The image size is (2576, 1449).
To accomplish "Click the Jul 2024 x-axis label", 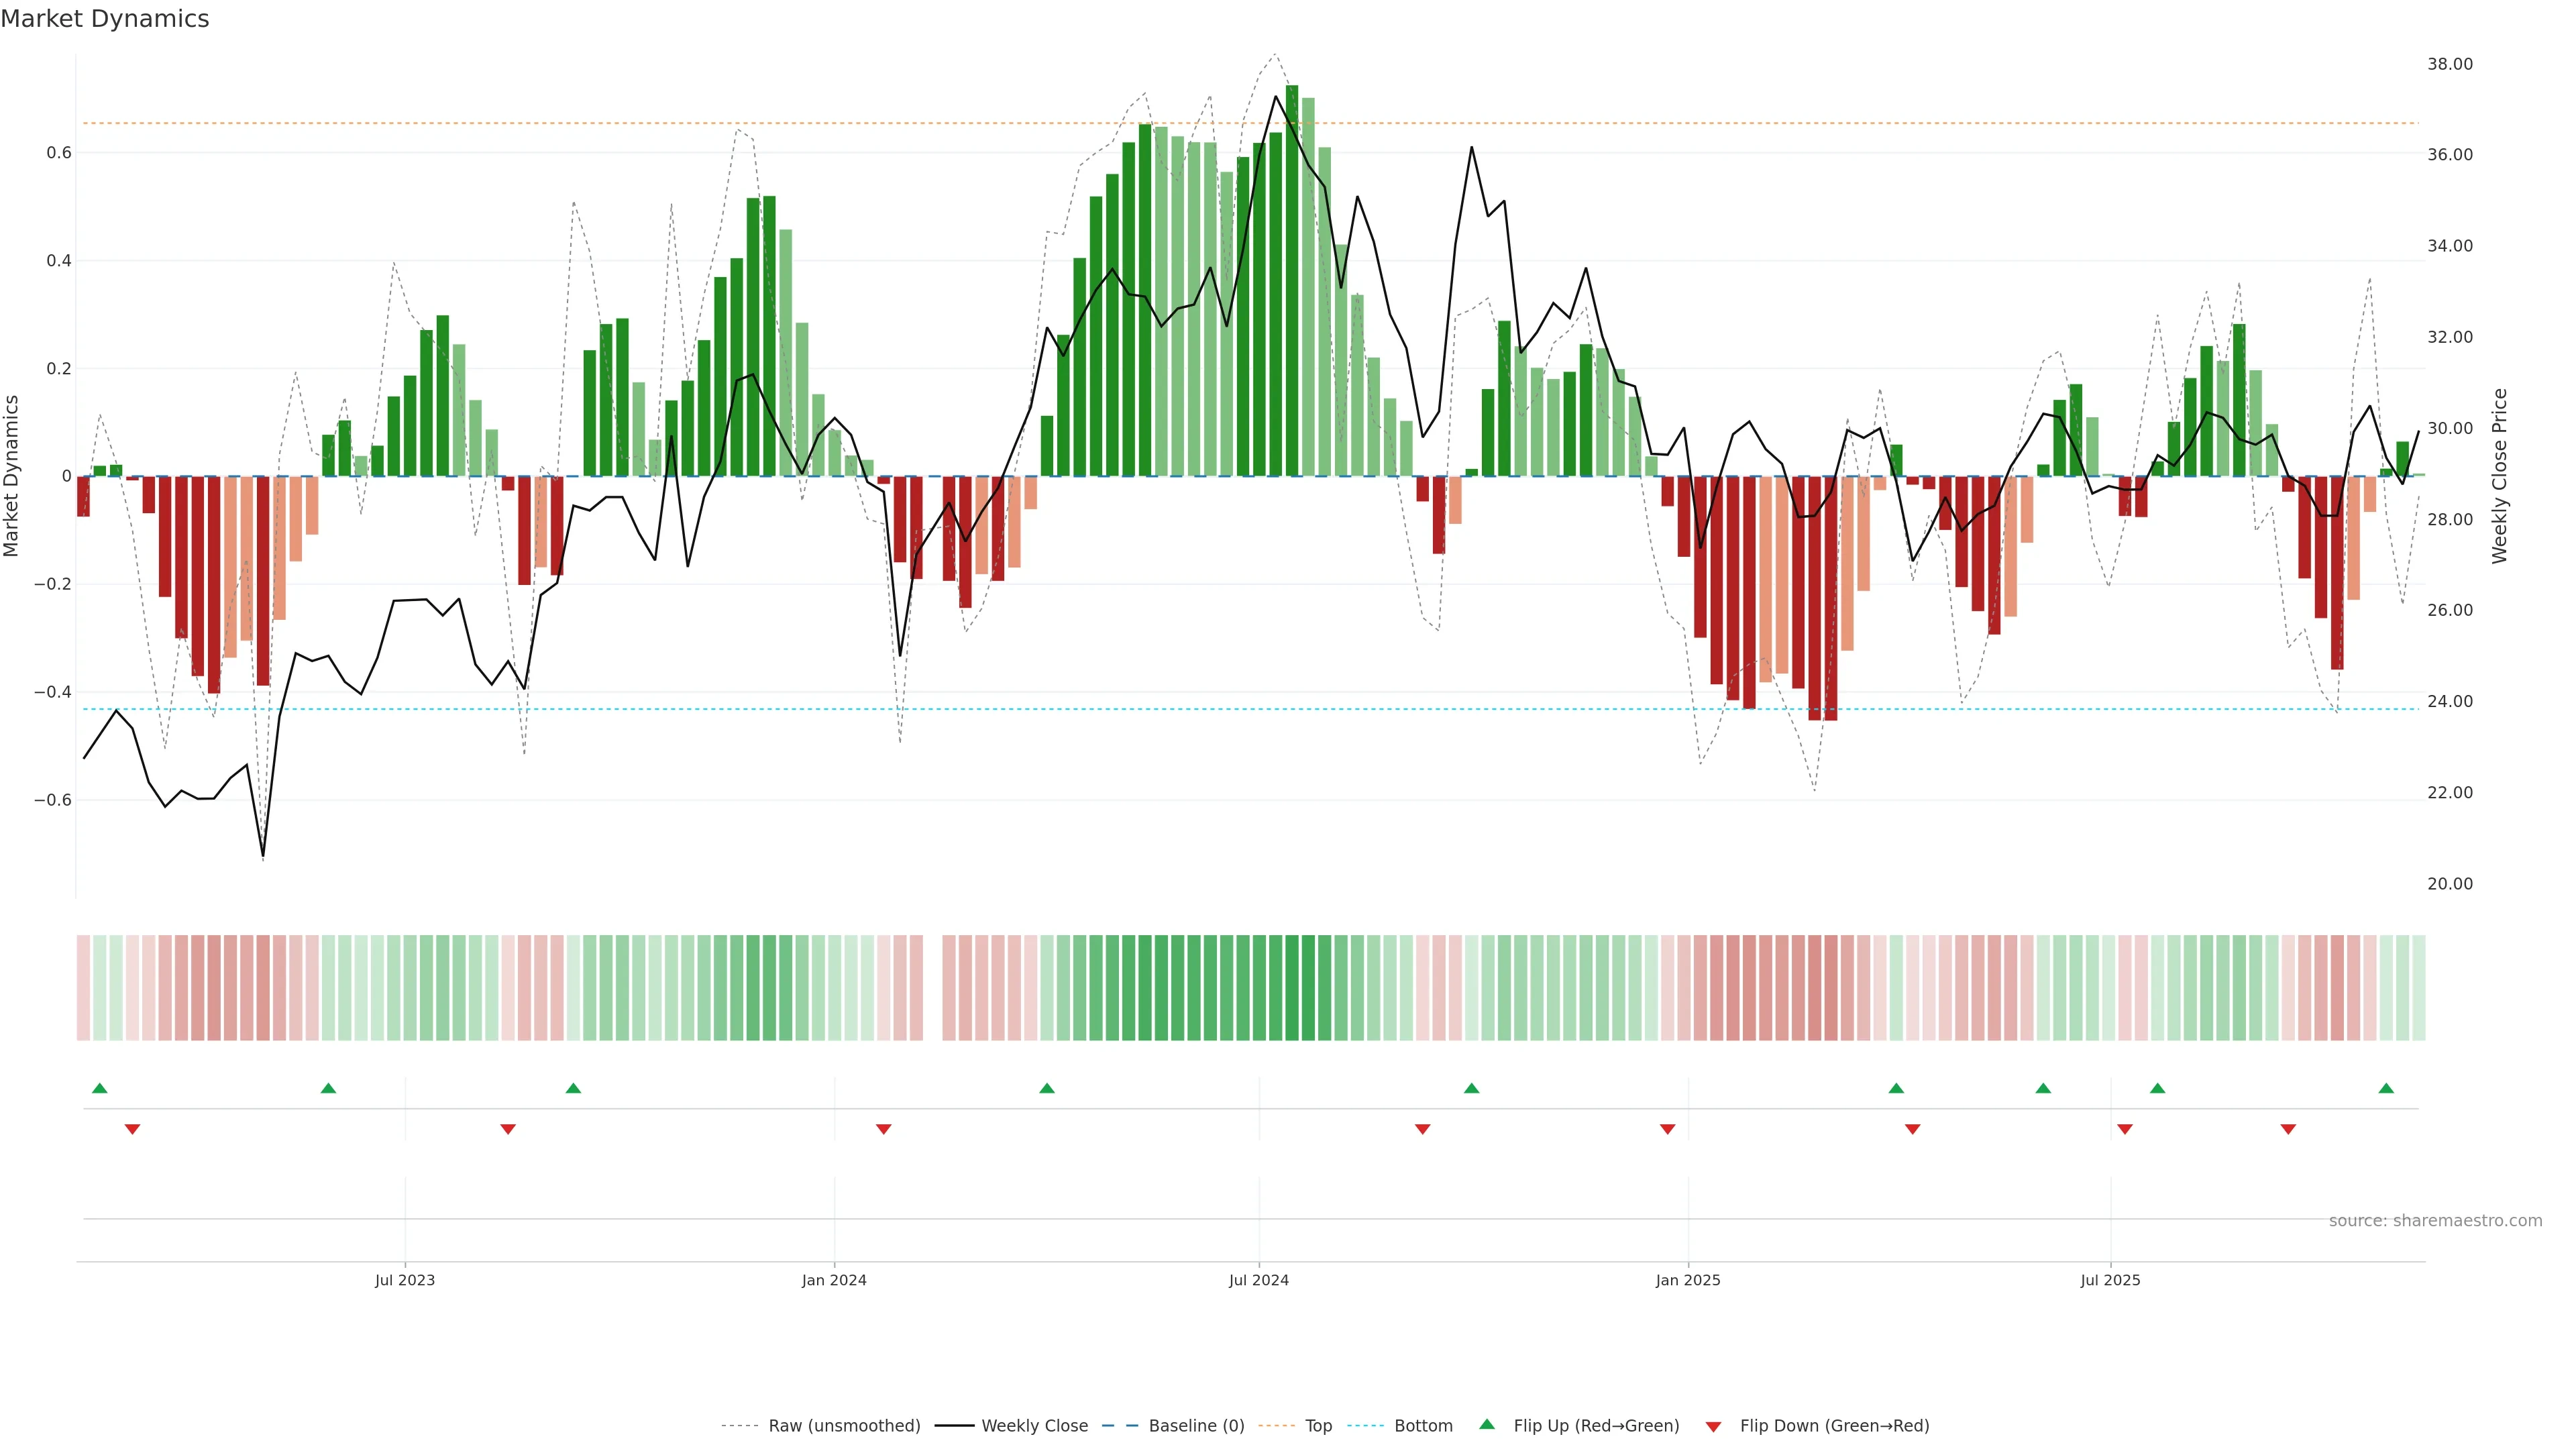I will tap(1258, 1281).
